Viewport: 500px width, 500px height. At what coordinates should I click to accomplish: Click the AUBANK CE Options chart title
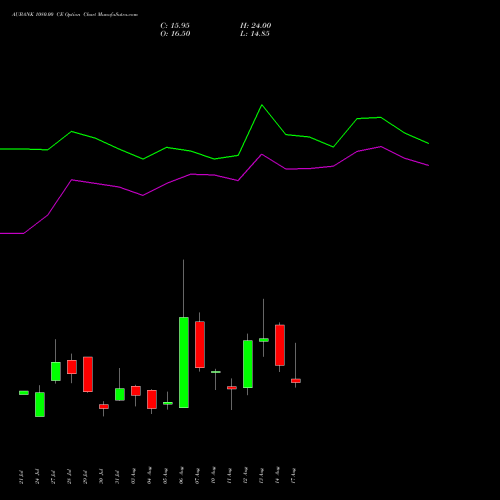pos(75,15)
